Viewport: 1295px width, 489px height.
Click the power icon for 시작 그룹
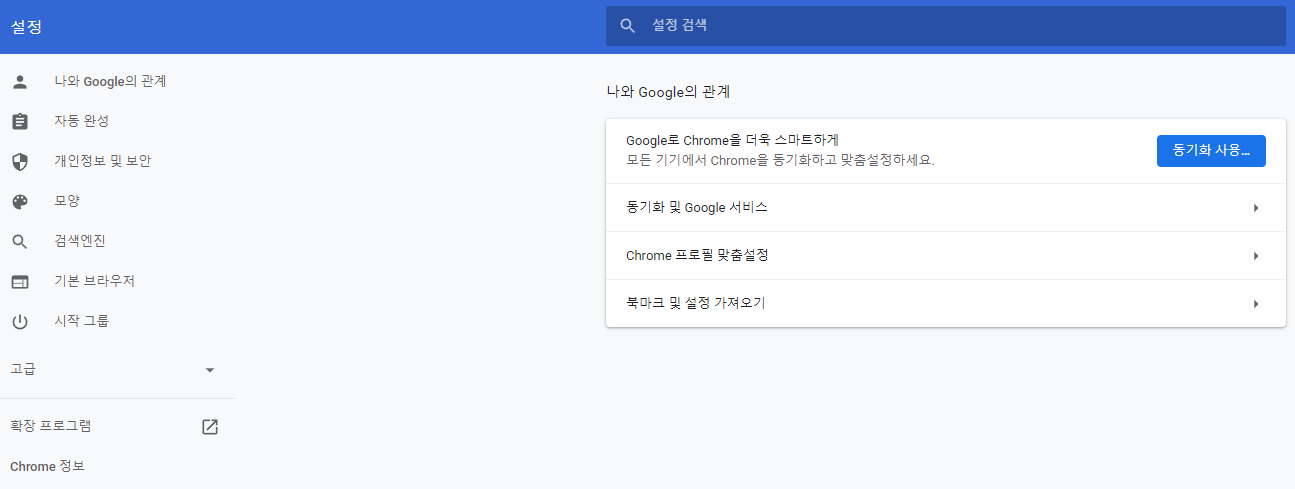(20, 321)
